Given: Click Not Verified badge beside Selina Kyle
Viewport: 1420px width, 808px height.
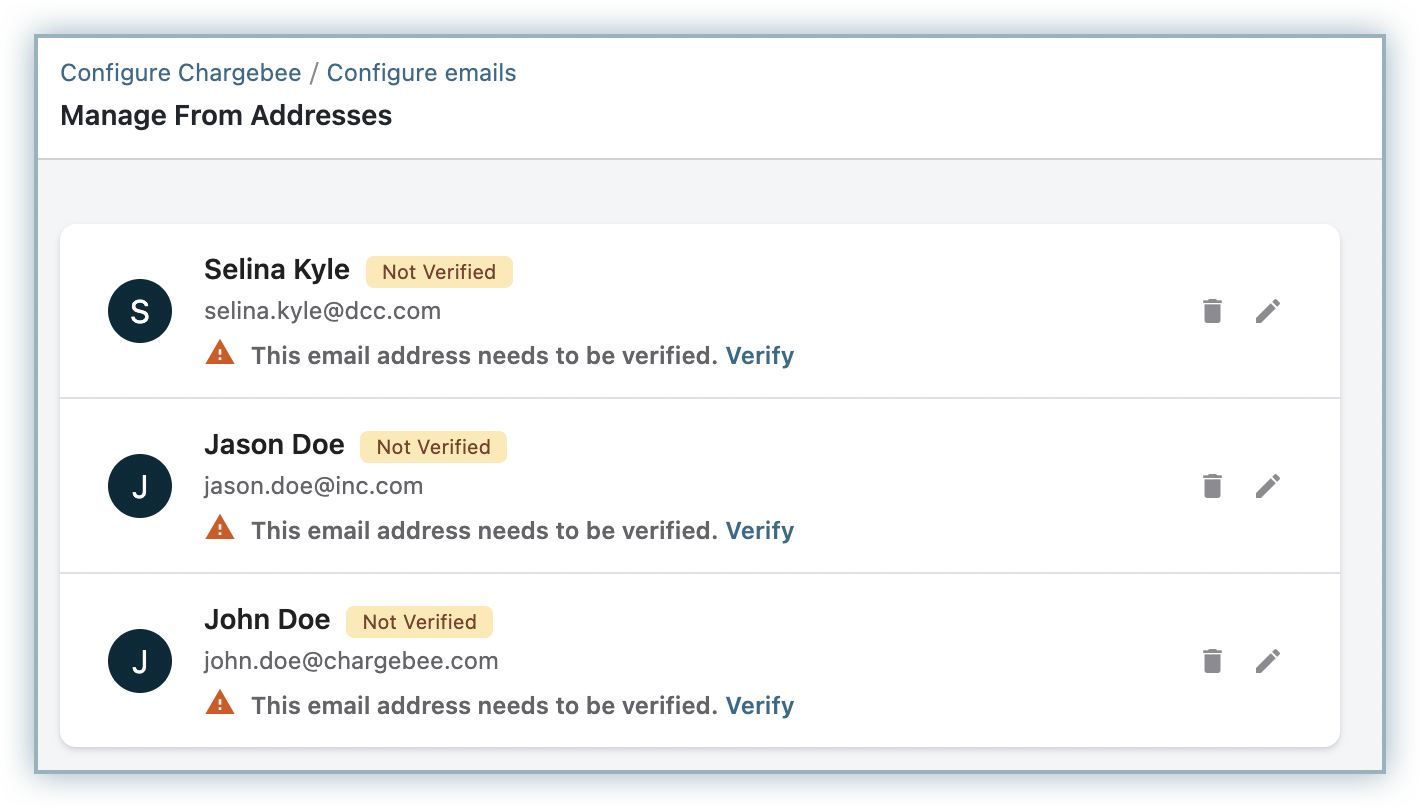Looking at the screenshot, I should pos(439,272).
